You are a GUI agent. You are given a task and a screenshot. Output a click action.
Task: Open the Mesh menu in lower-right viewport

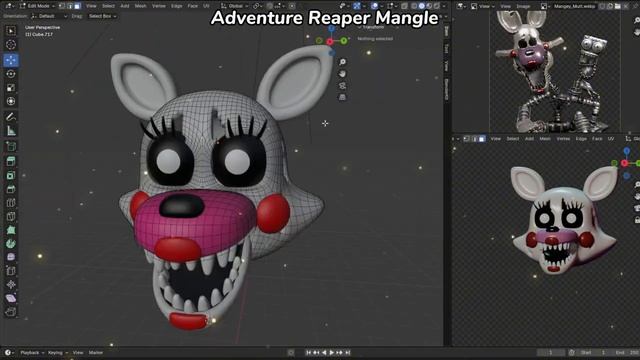tap(545, 139)
